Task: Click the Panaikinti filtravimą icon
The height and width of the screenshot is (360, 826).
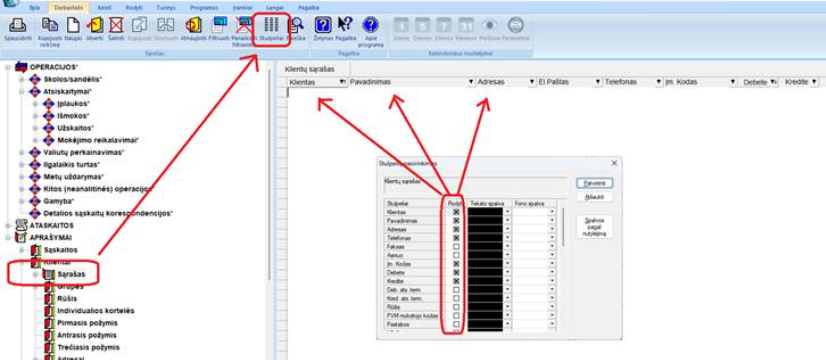Action: coord(244,25)
